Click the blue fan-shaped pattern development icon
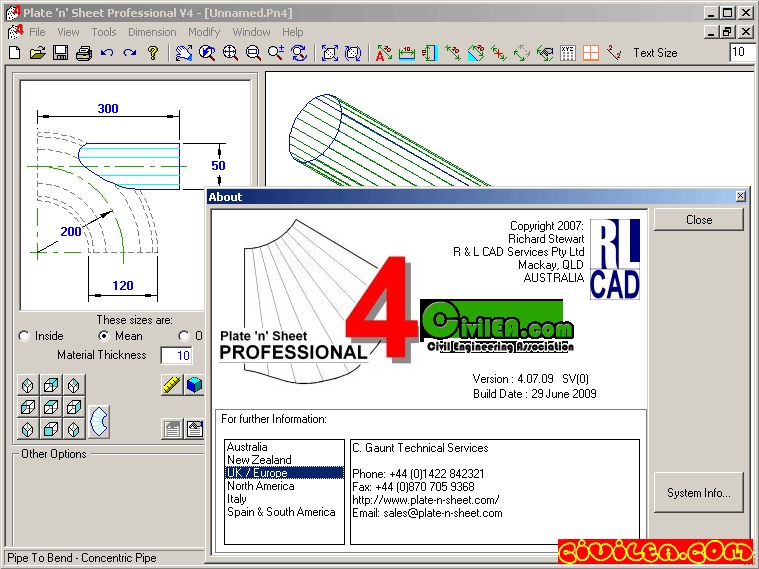The width and height of the screenshot is (759, 569). [99, 421]
